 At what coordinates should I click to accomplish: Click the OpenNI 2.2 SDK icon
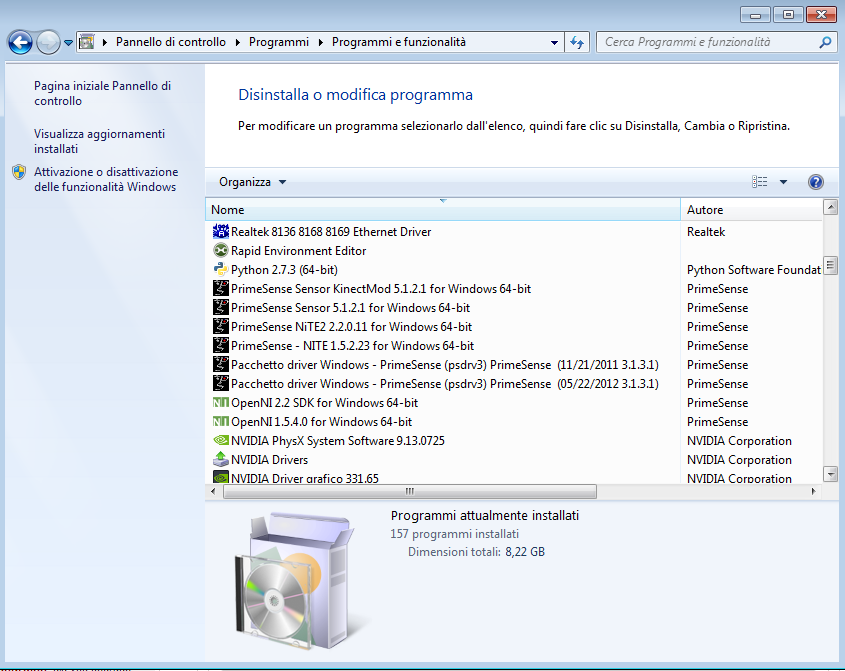[x=221, y=402]
